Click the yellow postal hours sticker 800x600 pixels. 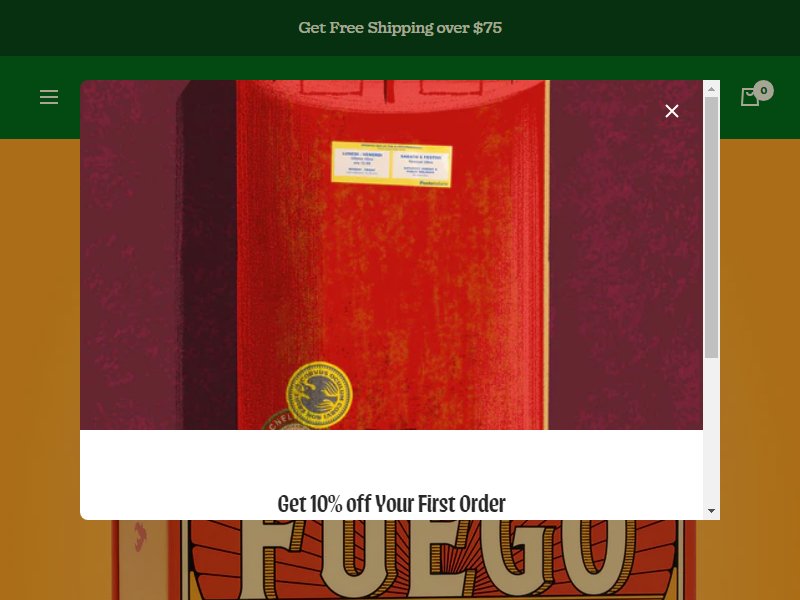(391, 164)
